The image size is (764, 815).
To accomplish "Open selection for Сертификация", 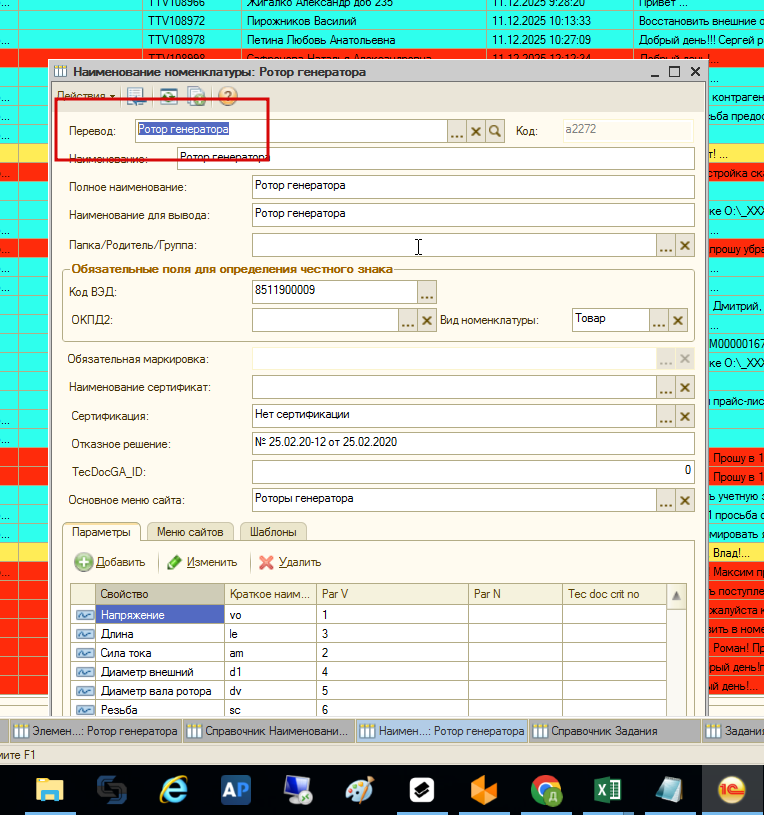I will click(x=666, y=416).
